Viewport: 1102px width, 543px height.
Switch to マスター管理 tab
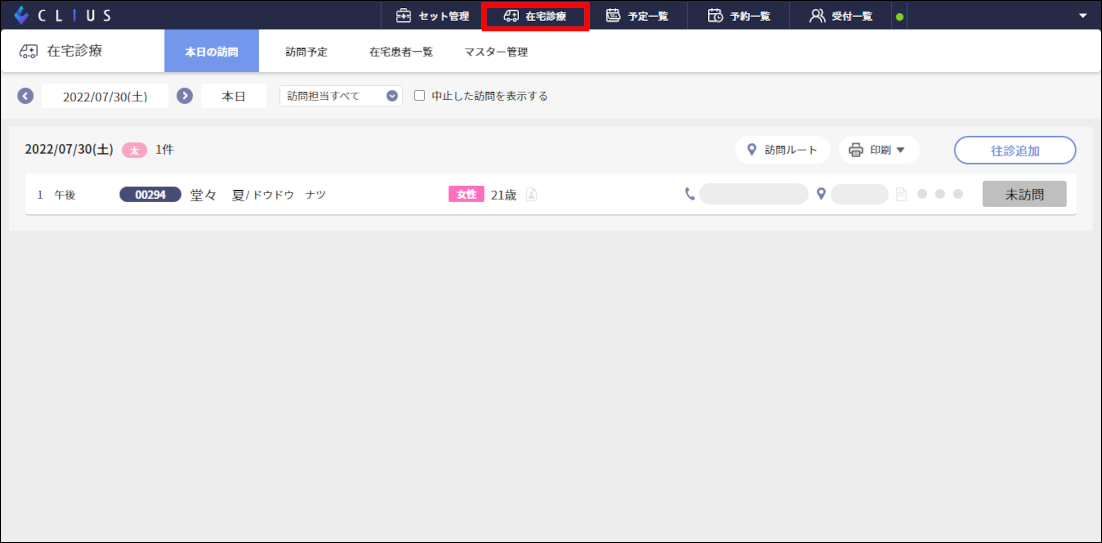pyautogui.click(x=496, y=51)
